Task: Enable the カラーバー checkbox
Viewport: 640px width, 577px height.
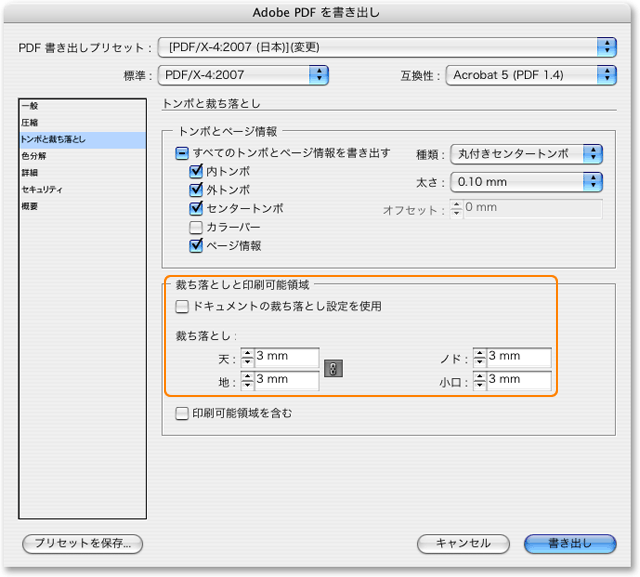Action: pyautogui.click(x=196, y=227)
